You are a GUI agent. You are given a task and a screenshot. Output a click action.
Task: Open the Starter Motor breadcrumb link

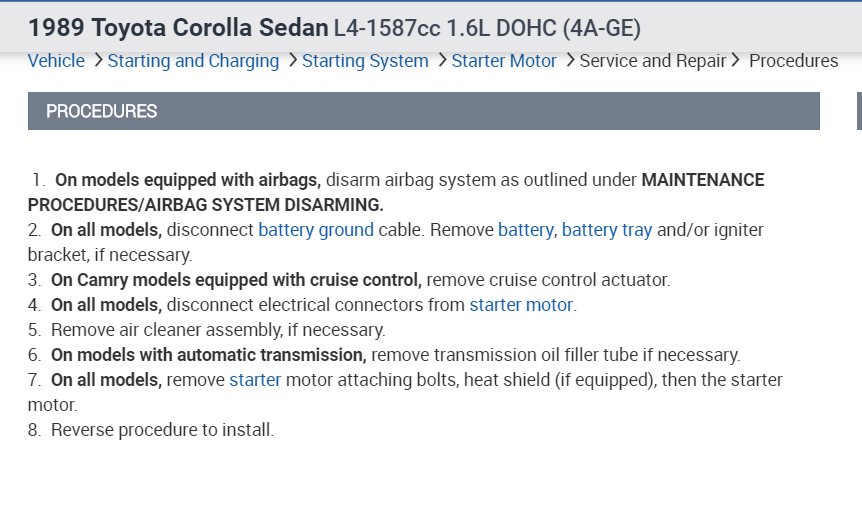pyautogui.click(x=504, y=61)
